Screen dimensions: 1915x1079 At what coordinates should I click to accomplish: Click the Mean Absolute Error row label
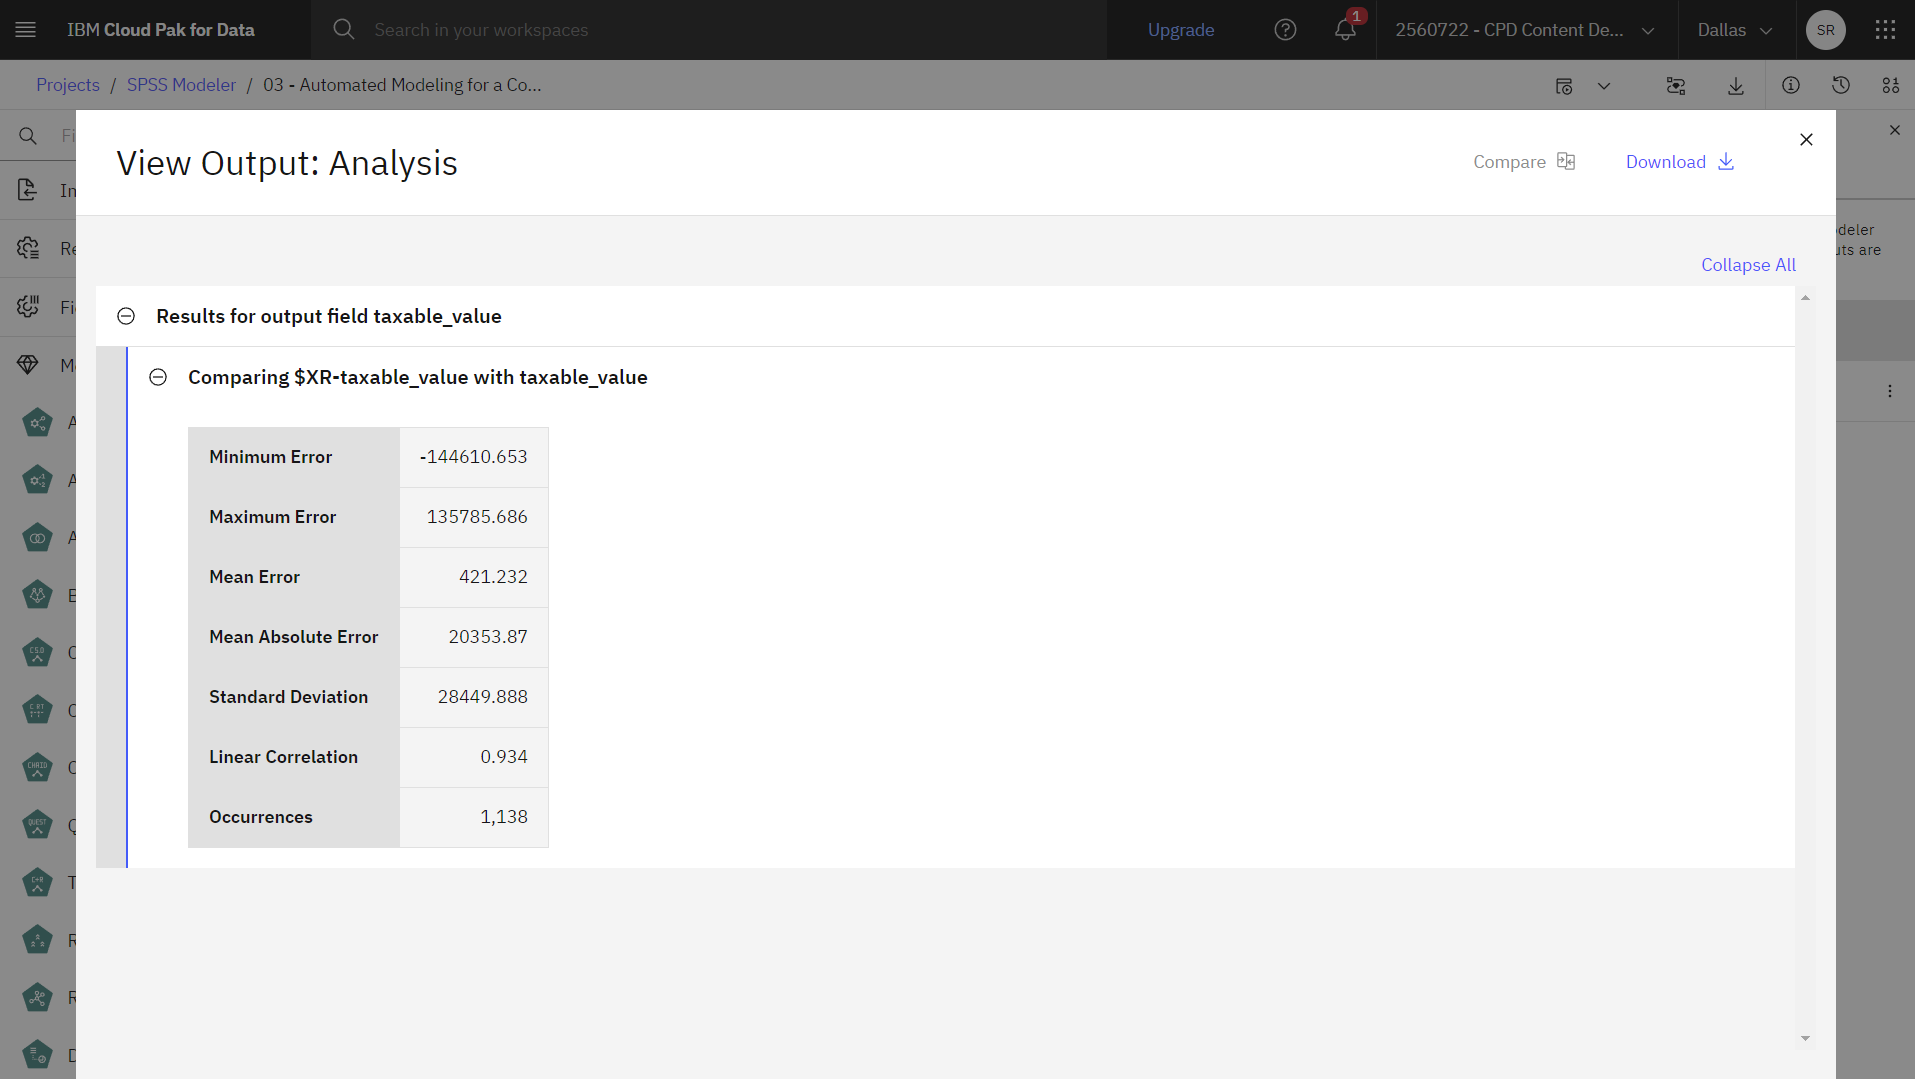[x=293, y=637]
